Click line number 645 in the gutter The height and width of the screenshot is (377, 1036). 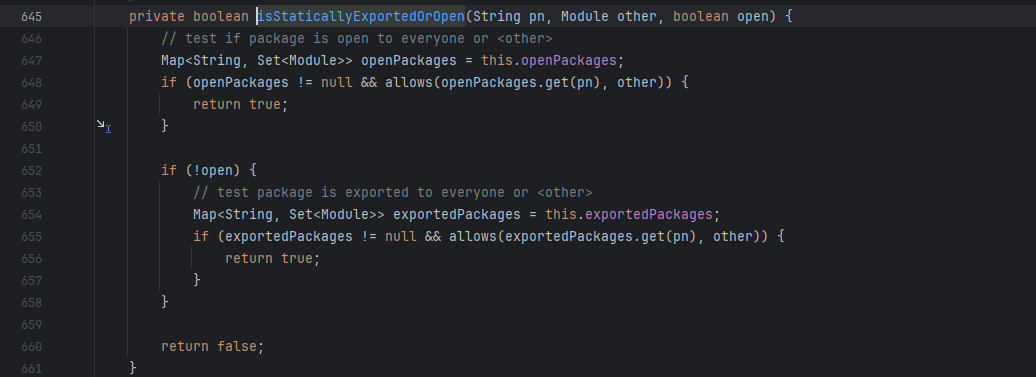[x=31, y=17]
